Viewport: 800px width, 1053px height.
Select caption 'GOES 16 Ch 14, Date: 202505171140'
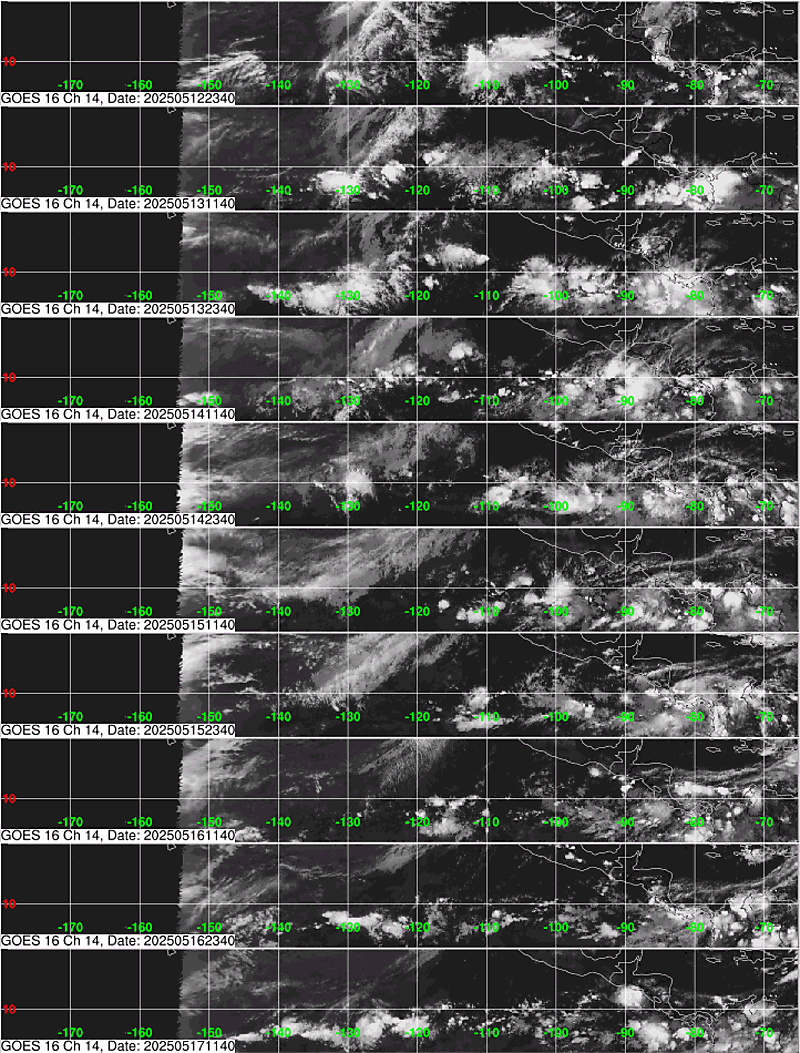(x=118, y=1046)
